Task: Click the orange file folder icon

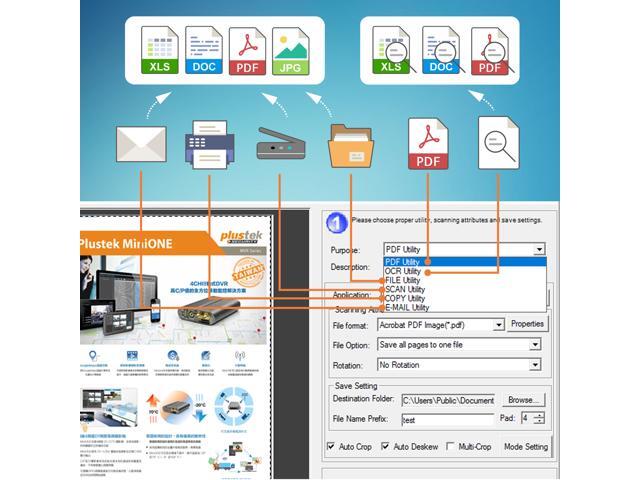Action: pyautogui.click(x=352, y=146)
